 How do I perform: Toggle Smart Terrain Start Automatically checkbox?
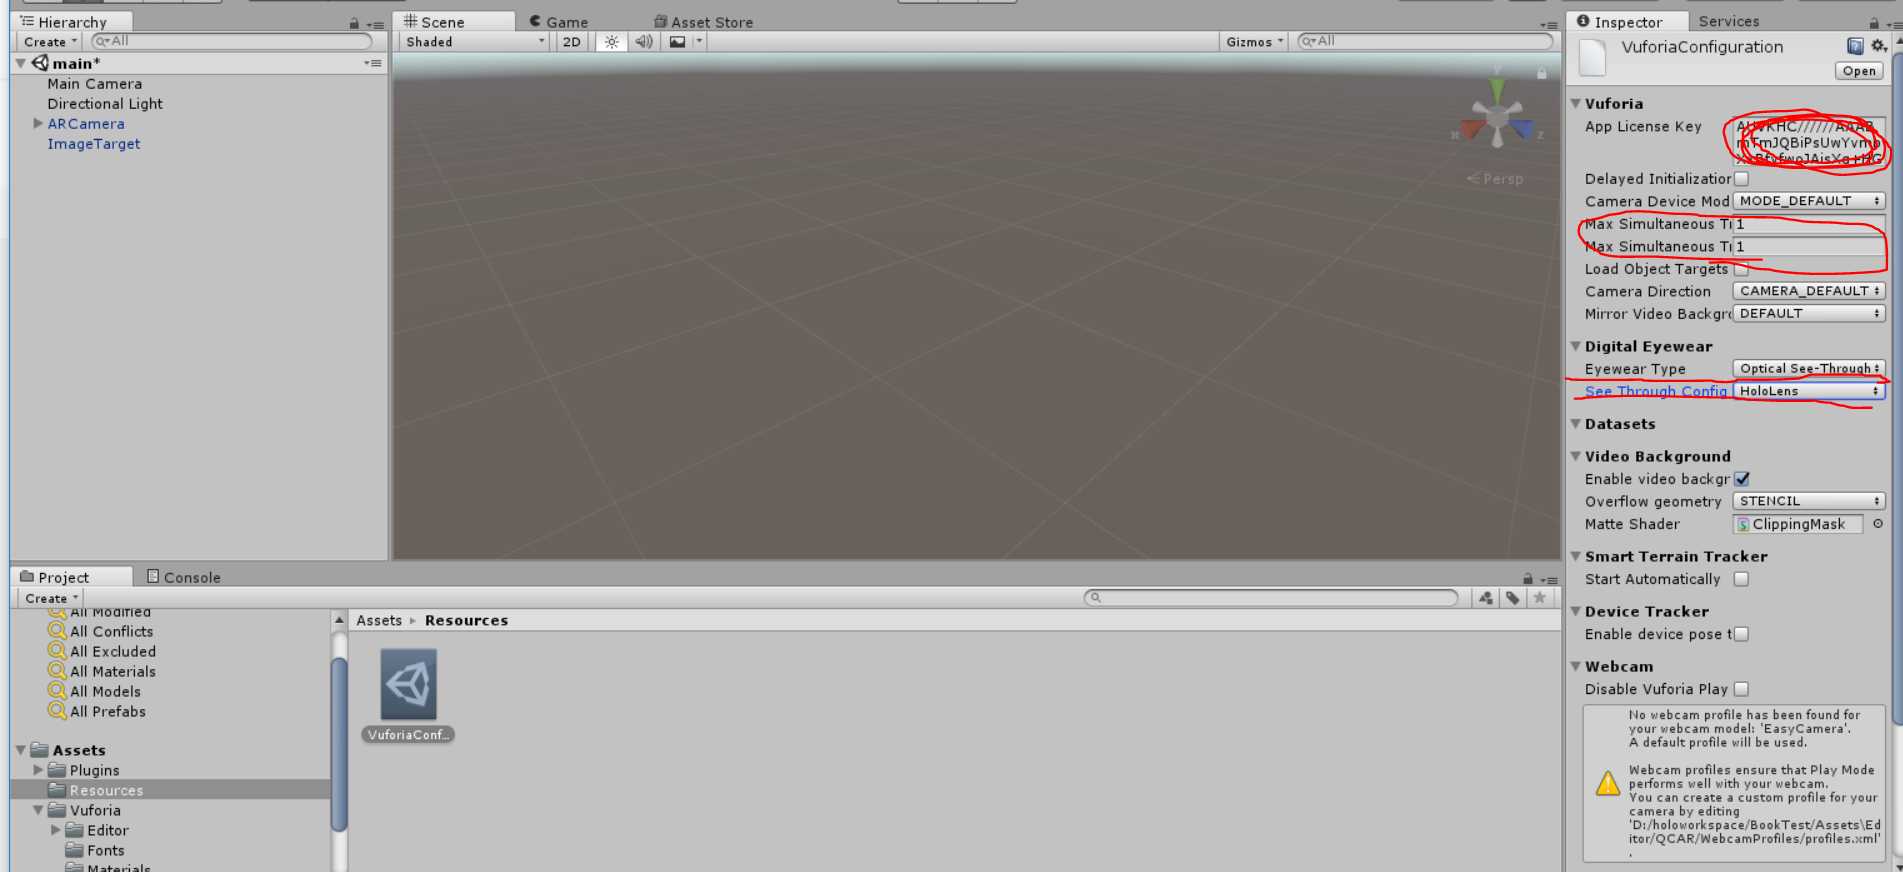(1741, 579)
